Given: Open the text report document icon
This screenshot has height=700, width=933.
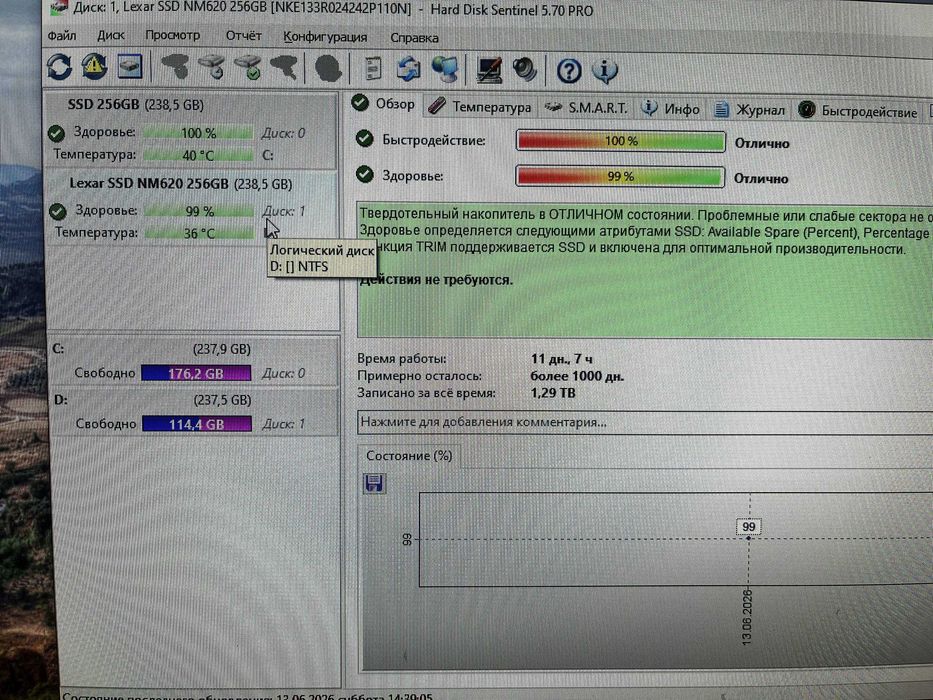Looking at the screenshot, I should point(373,68).
